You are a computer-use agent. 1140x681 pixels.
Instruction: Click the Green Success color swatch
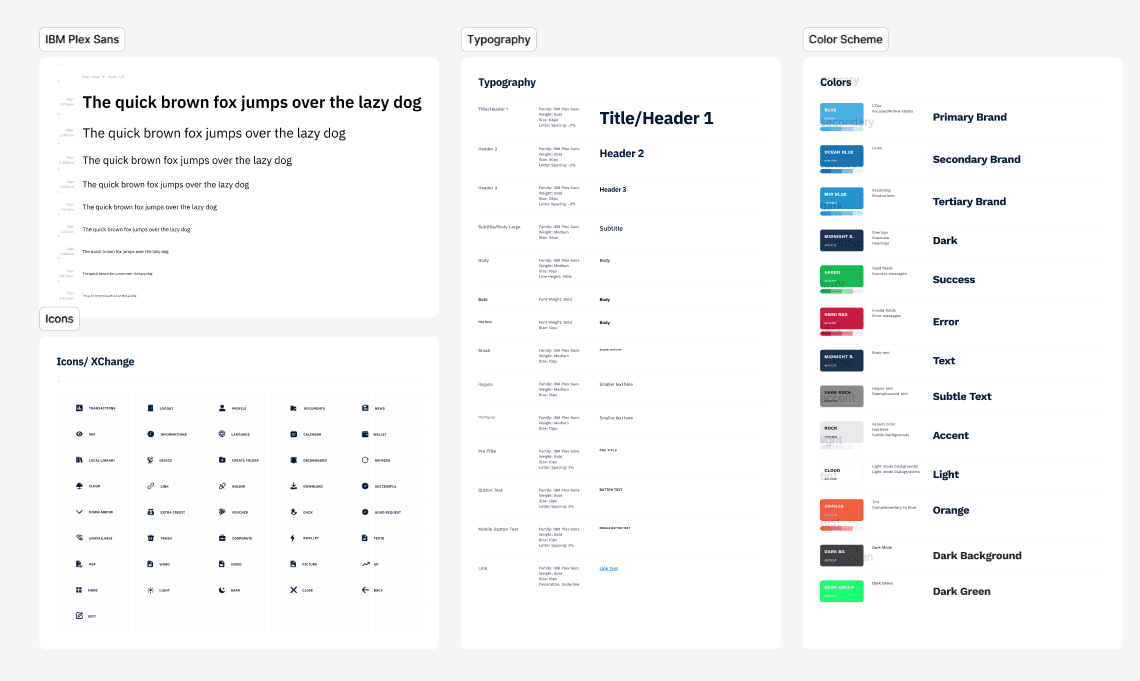(842, 276)
